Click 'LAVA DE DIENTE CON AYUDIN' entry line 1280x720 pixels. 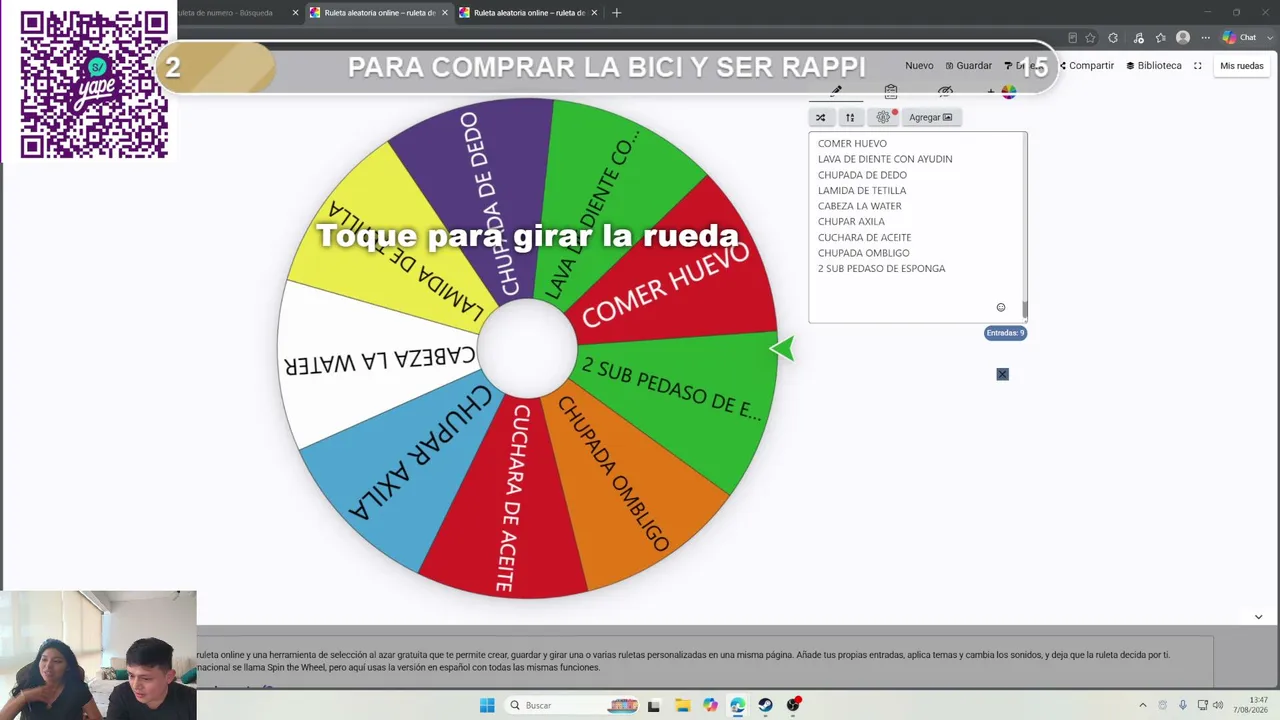[x=885, y=159]
